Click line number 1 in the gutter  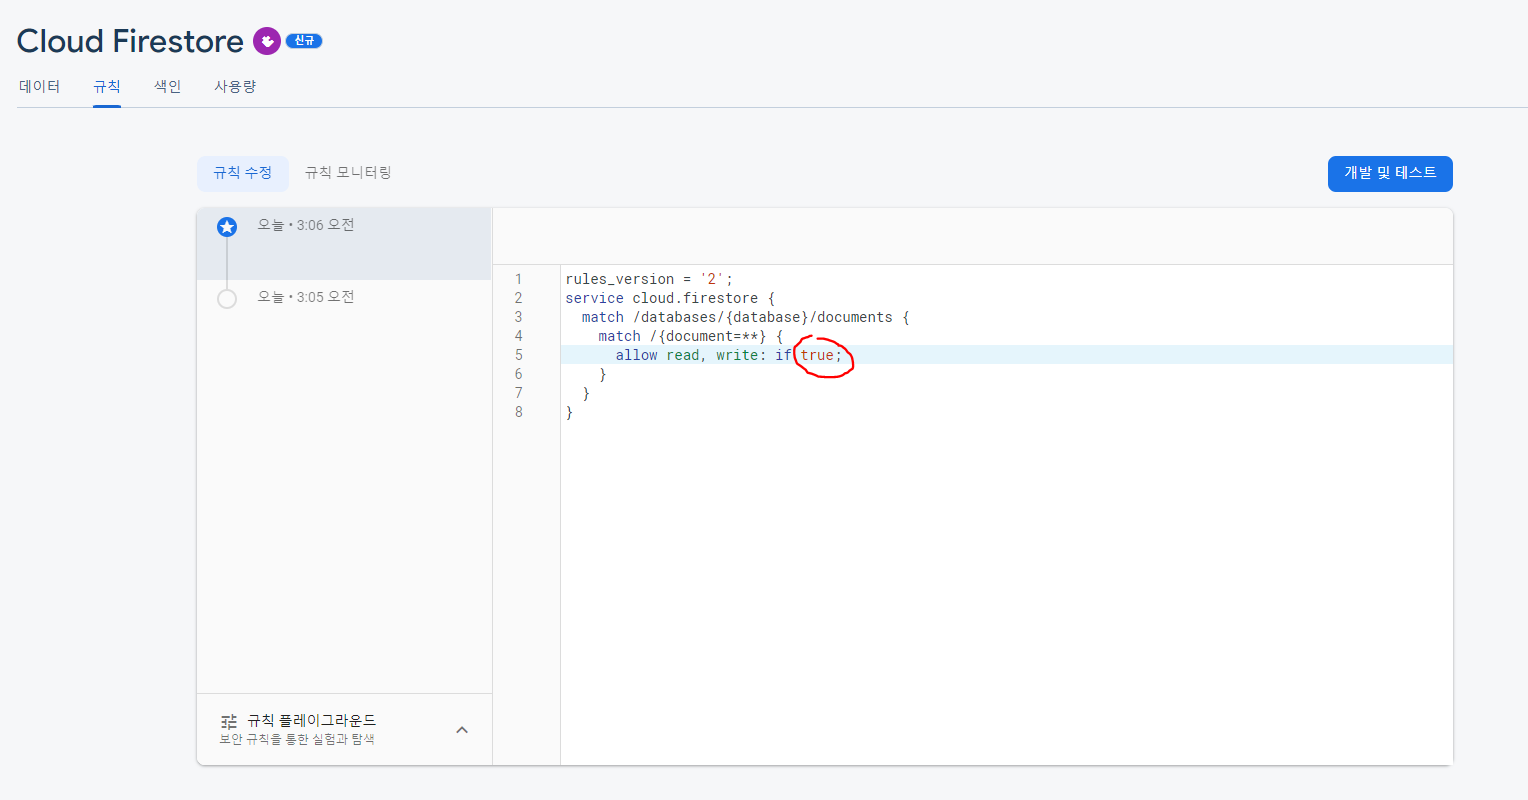click(x=518, y=279)
